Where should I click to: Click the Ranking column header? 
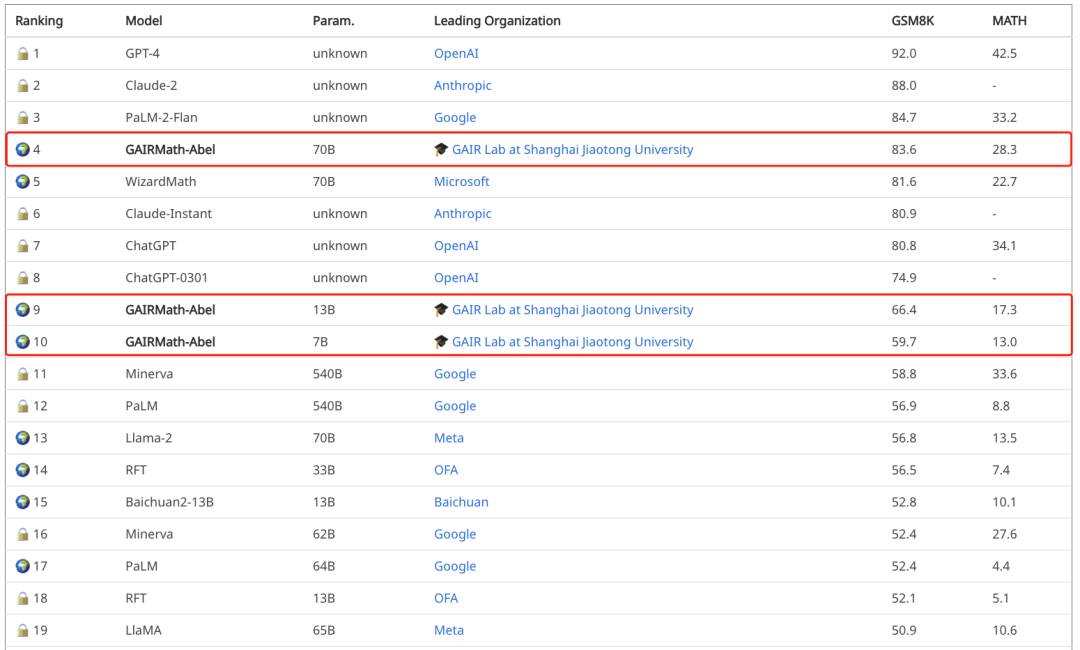click(x=39, y=21)
